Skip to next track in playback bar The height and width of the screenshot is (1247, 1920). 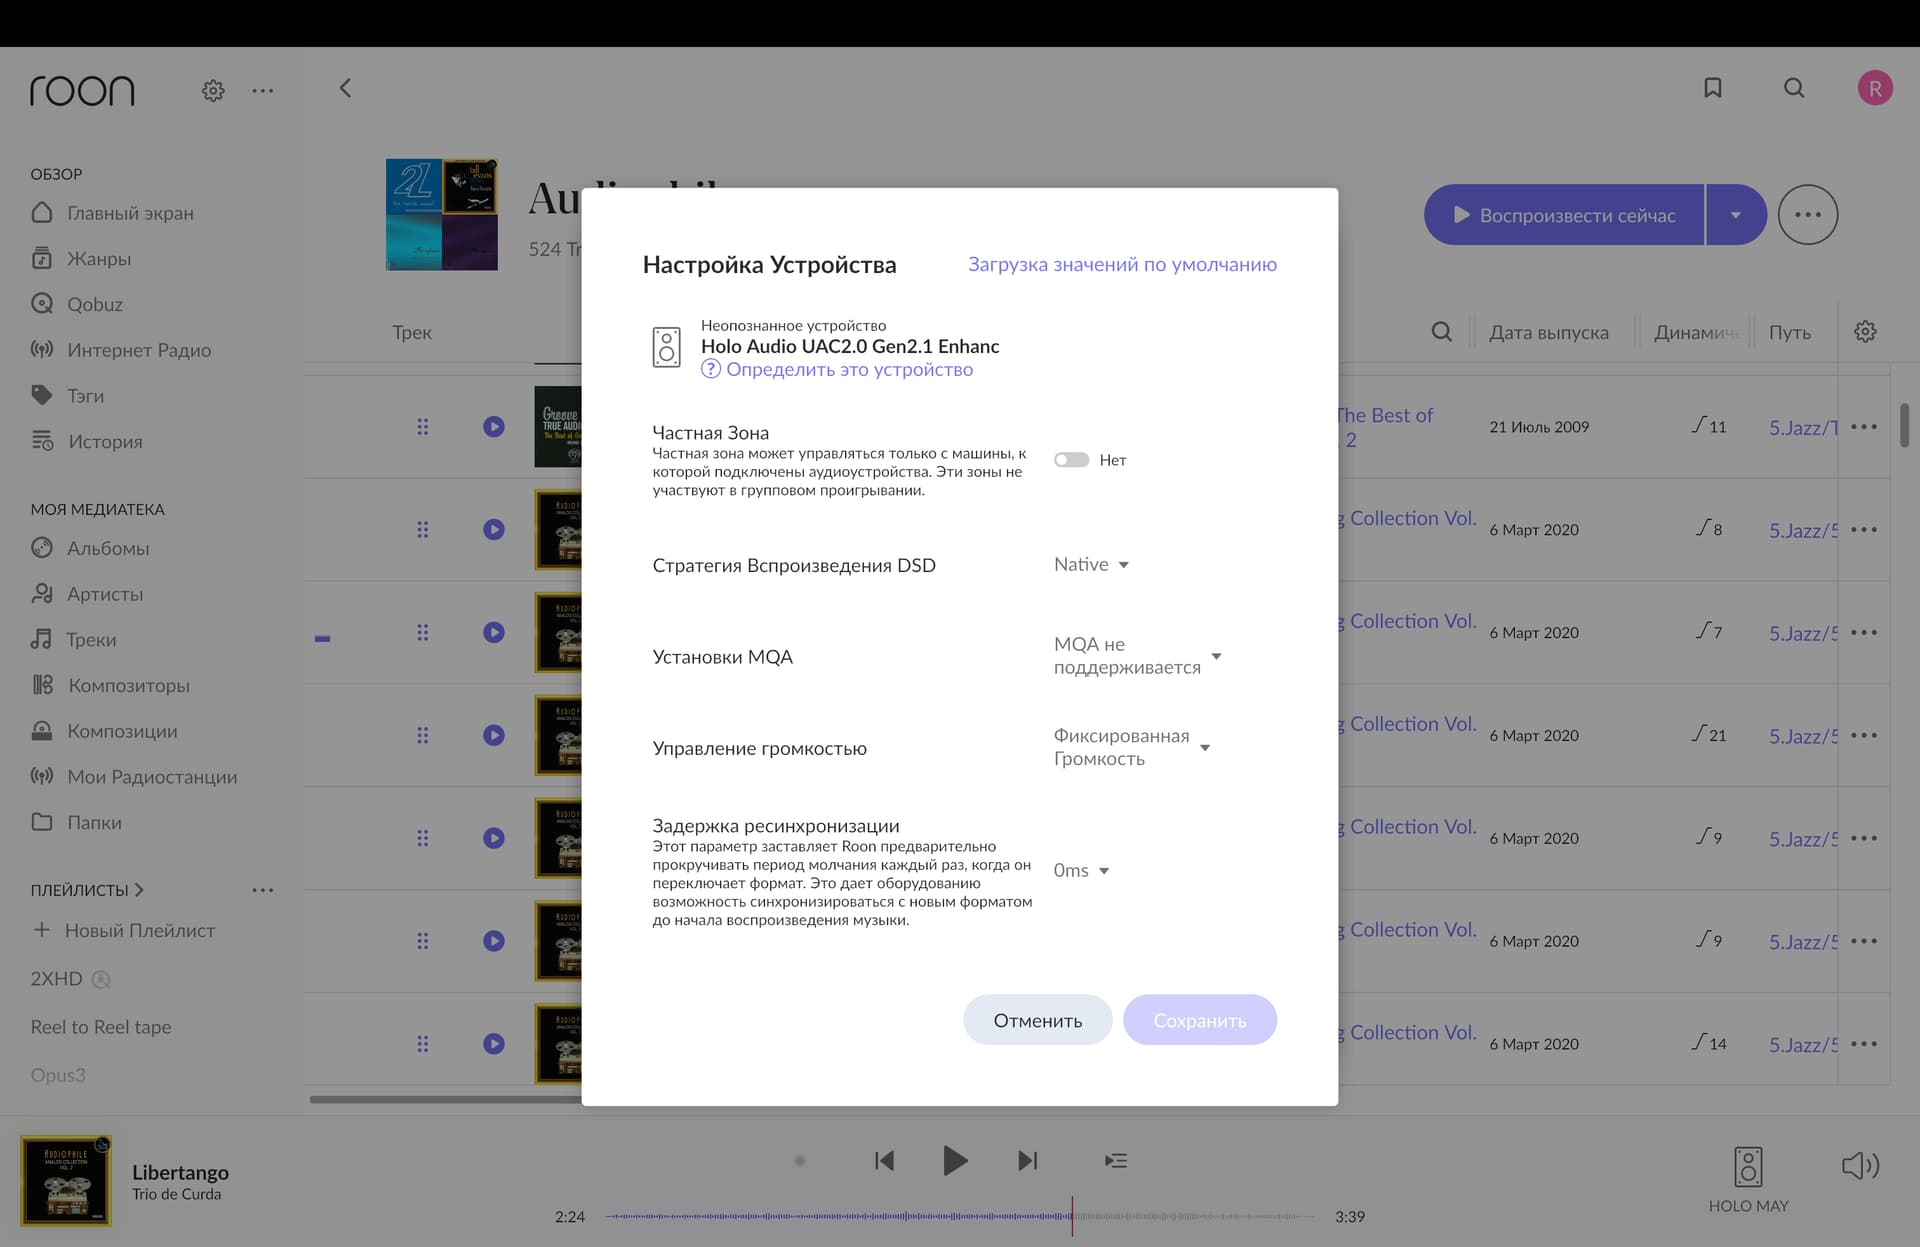click(1028, 1160)
